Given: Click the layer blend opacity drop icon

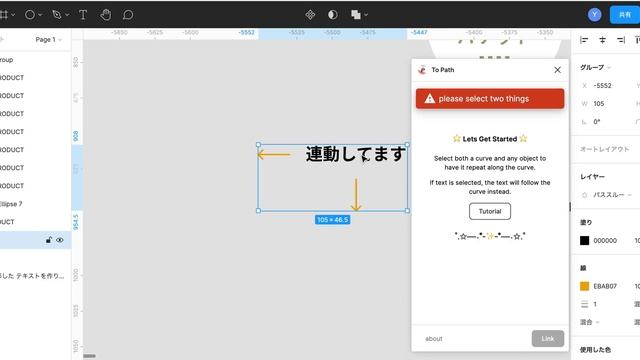Looking at the screenshot, I should (x=584, y=195).
